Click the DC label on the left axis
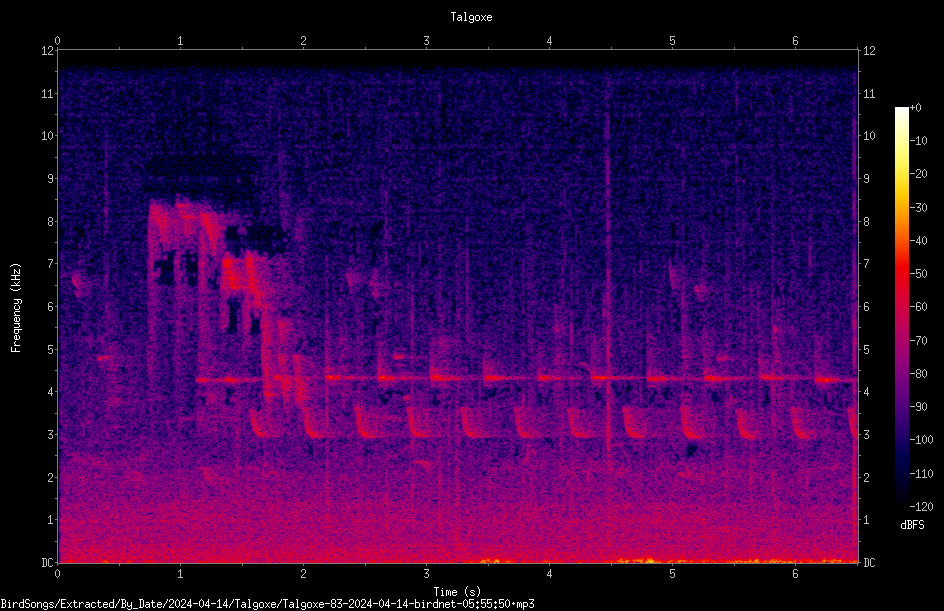Image resolution: width=944 pixels, height=611 pixels. 47,562
